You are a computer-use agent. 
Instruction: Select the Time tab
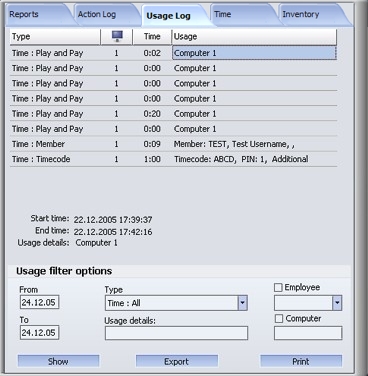point(223,14)
